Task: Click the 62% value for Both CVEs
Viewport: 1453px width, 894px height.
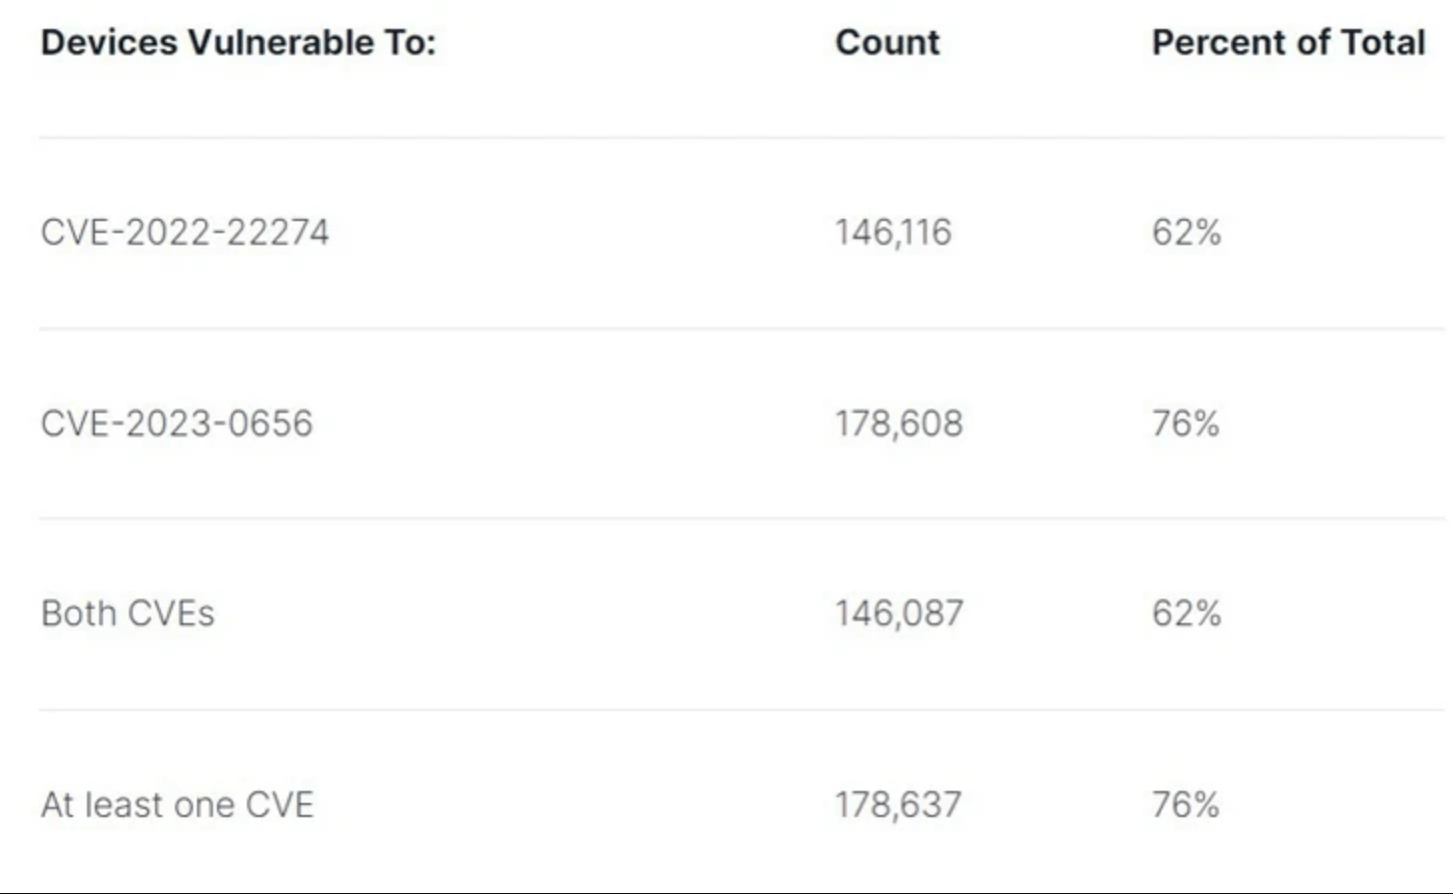Action: click(x=1186, y=613)
